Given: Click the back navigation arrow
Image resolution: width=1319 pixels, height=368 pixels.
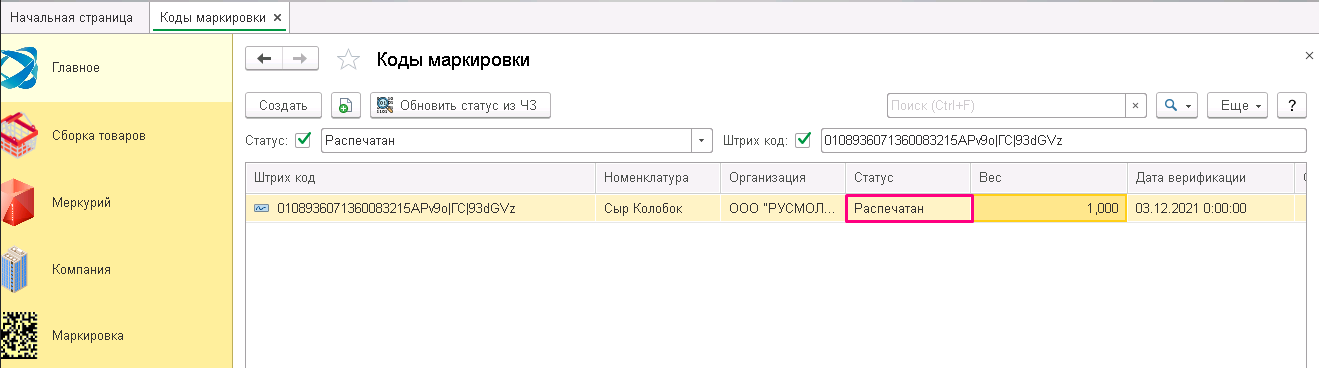Looking at the screenshot, I should (264, 59).
